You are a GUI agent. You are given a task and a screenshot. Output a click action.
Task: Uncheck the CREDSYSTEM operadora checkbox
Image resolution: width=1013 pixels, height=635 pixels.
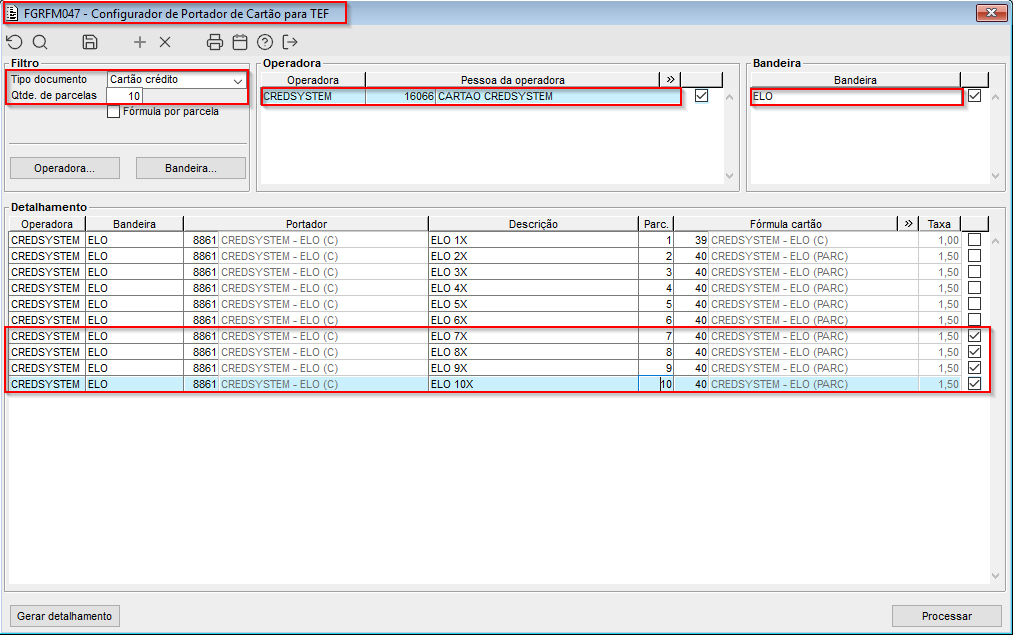tap(701, 96)
